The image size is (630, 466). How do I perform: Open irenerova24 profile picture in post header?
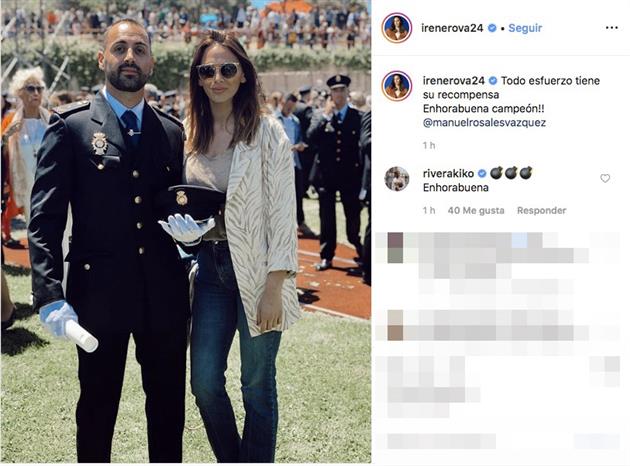click(x=397, y=28)
